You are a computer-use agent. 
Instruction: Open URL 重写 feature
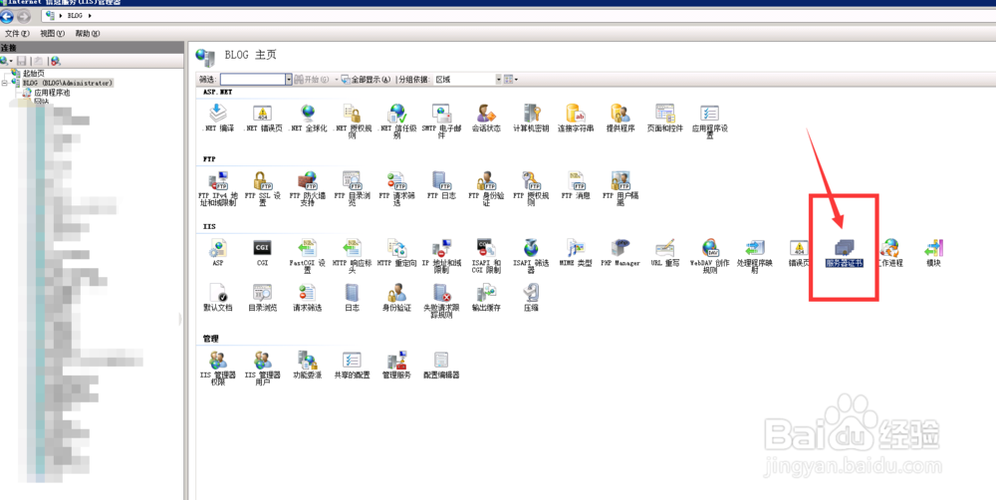pyautogui.click(x=665, y=253)
